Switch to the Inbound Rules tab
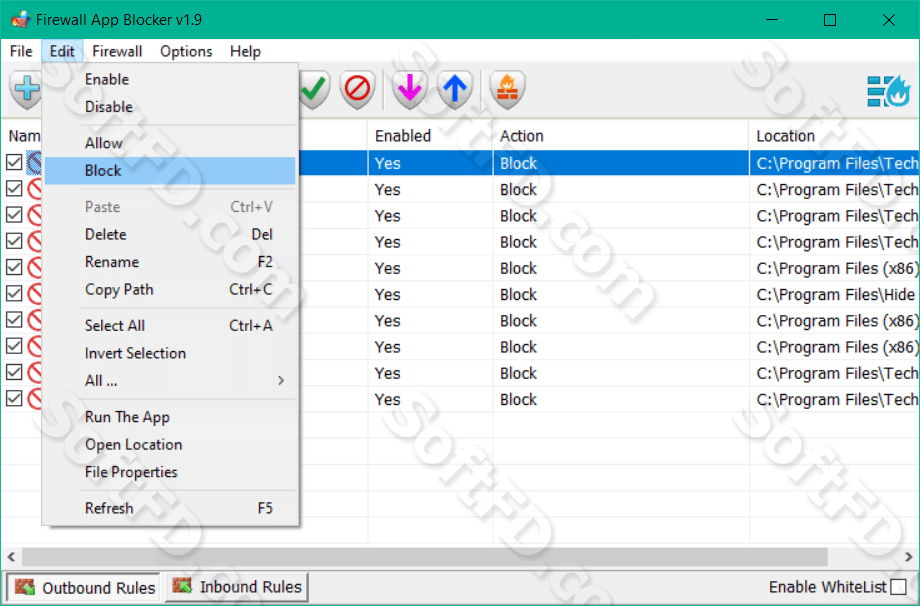The width and height of the screenshot is (920, 606). pyautogui.click(x=236, y=587)
